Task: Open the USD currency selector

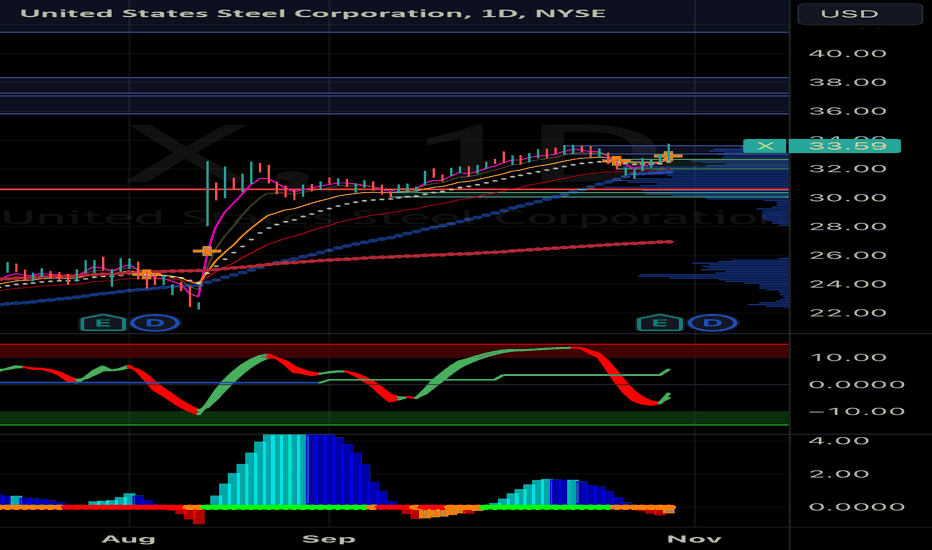Action: pos(859,14)
